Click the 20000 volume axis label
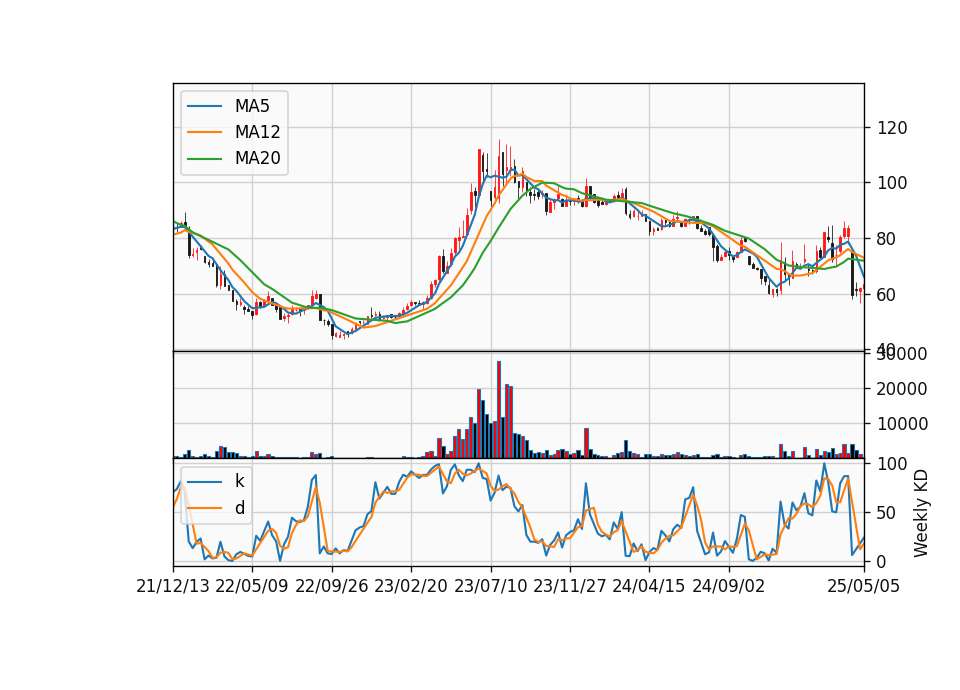Viewport: 960px width, 690px height. click(x=902, y=389)
